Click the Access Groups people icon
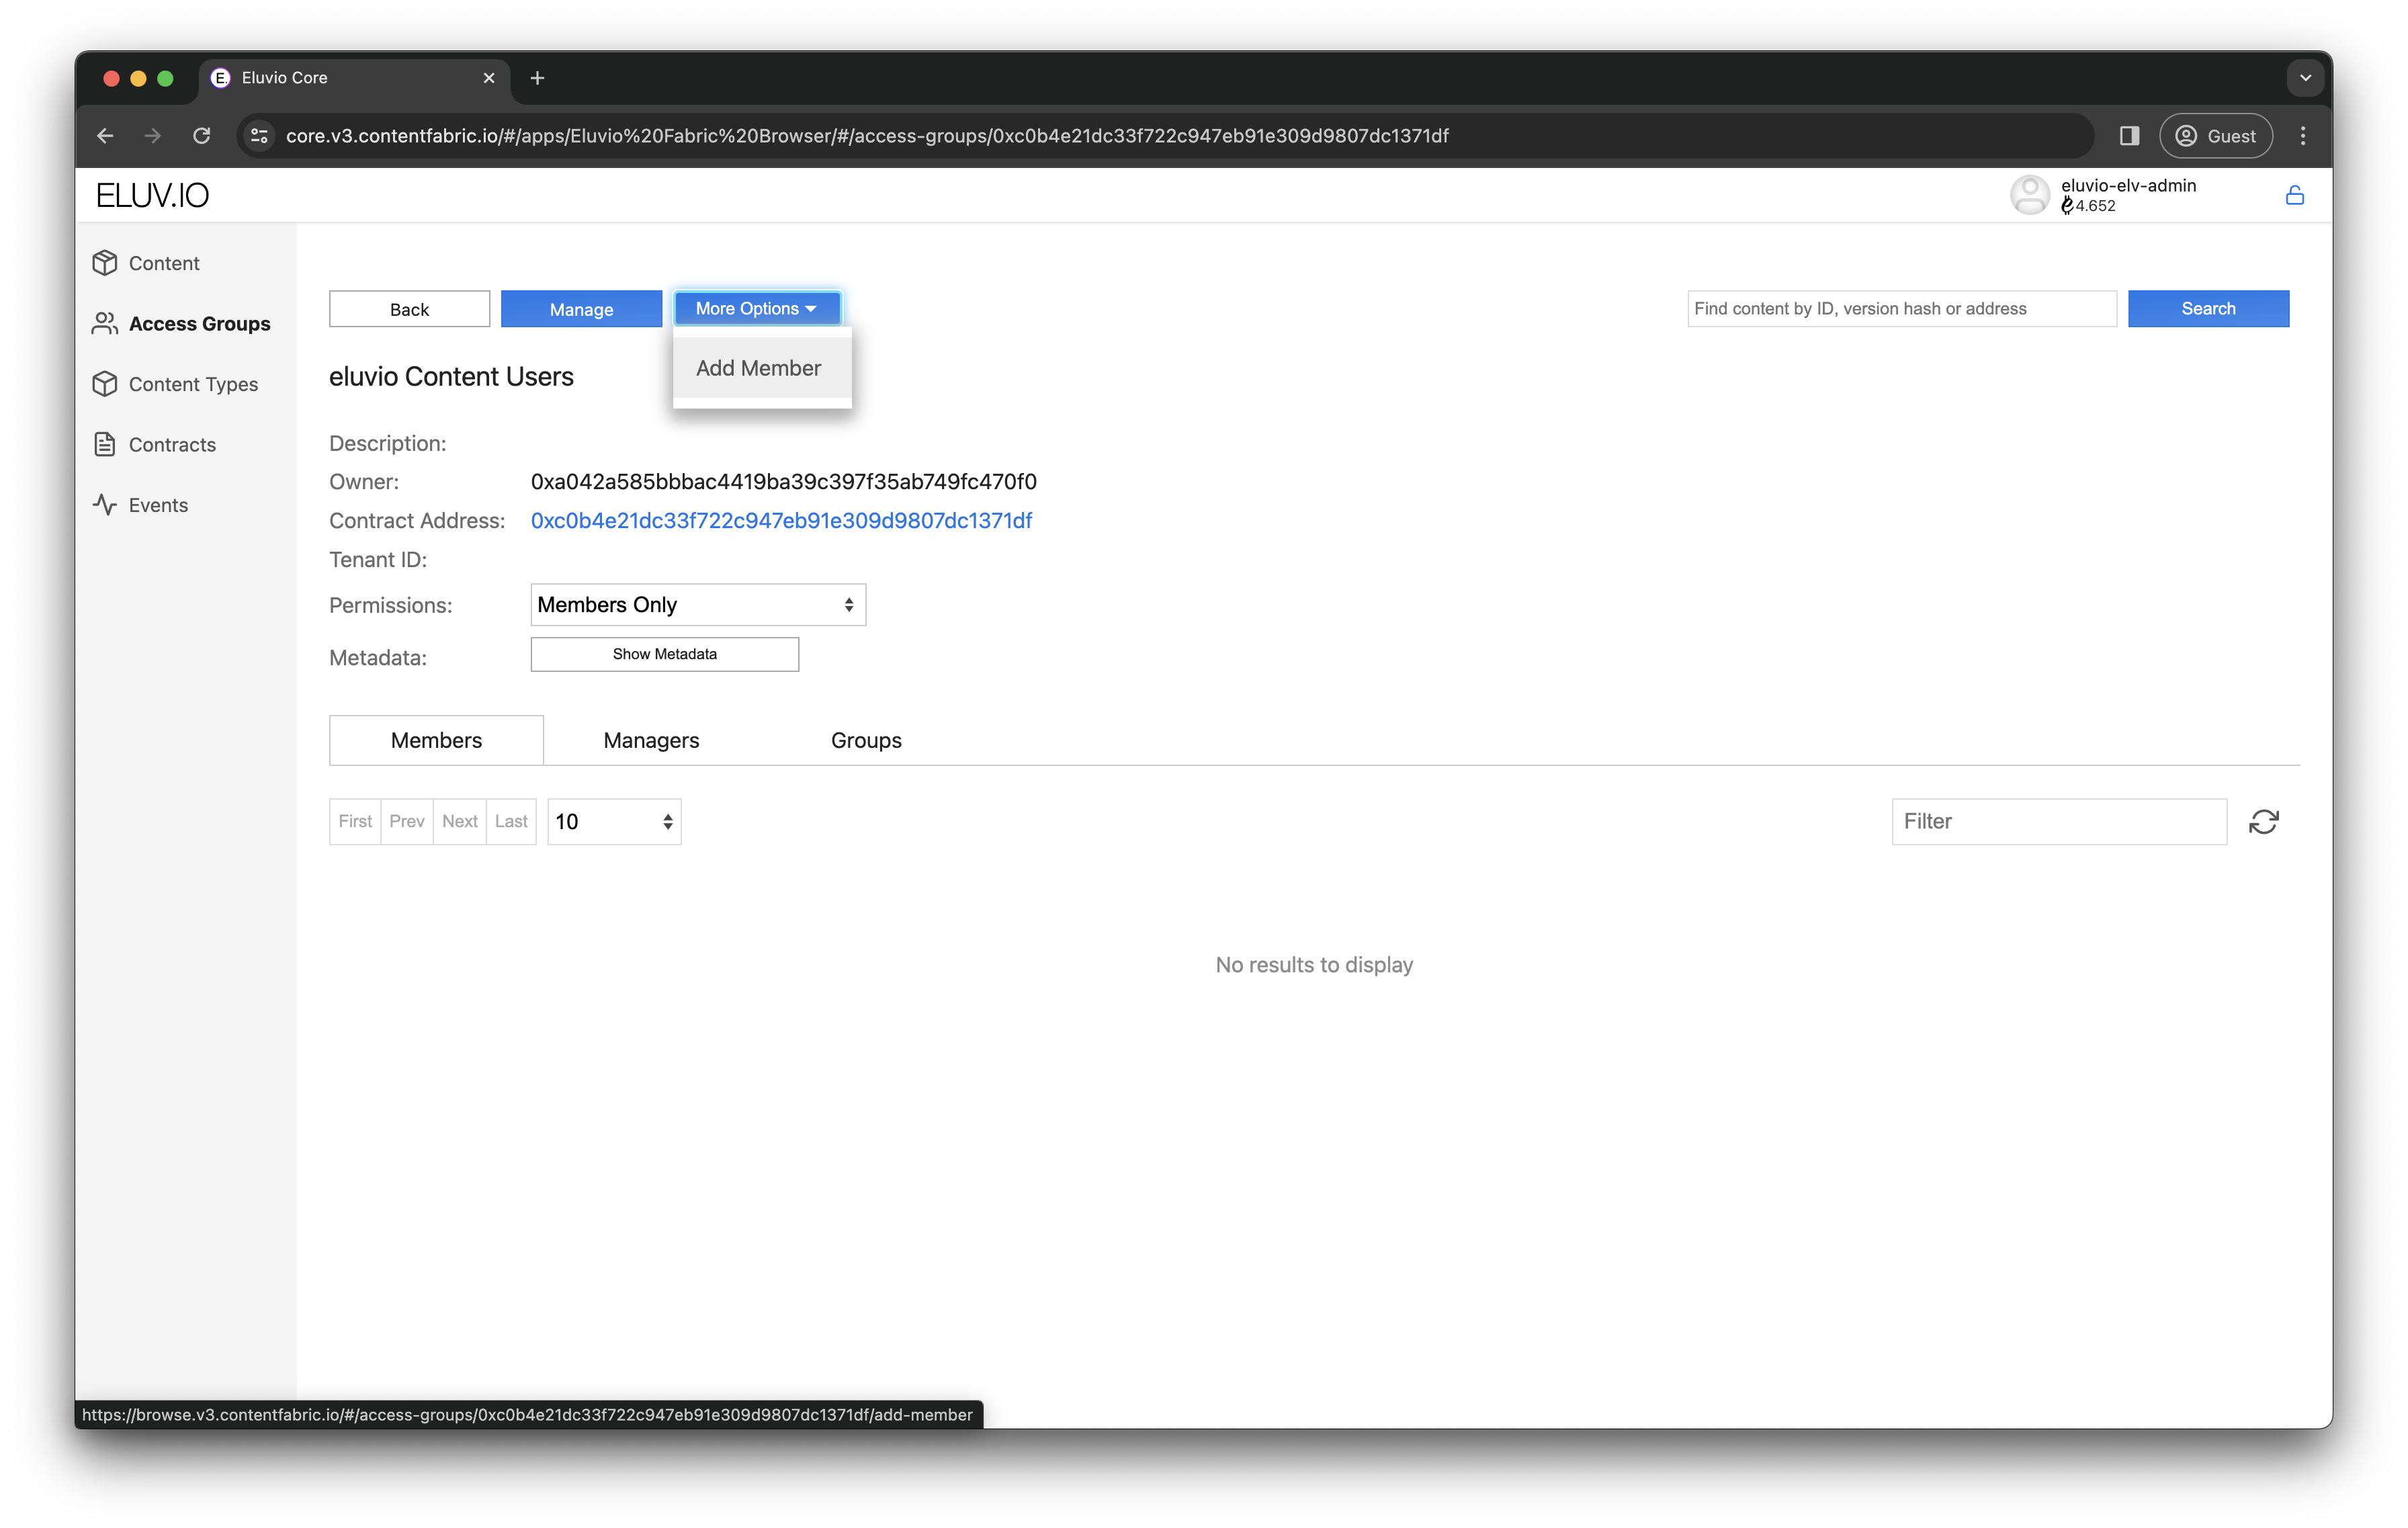This screenshot has width=2408, height=1528. [x=105, y=323]
